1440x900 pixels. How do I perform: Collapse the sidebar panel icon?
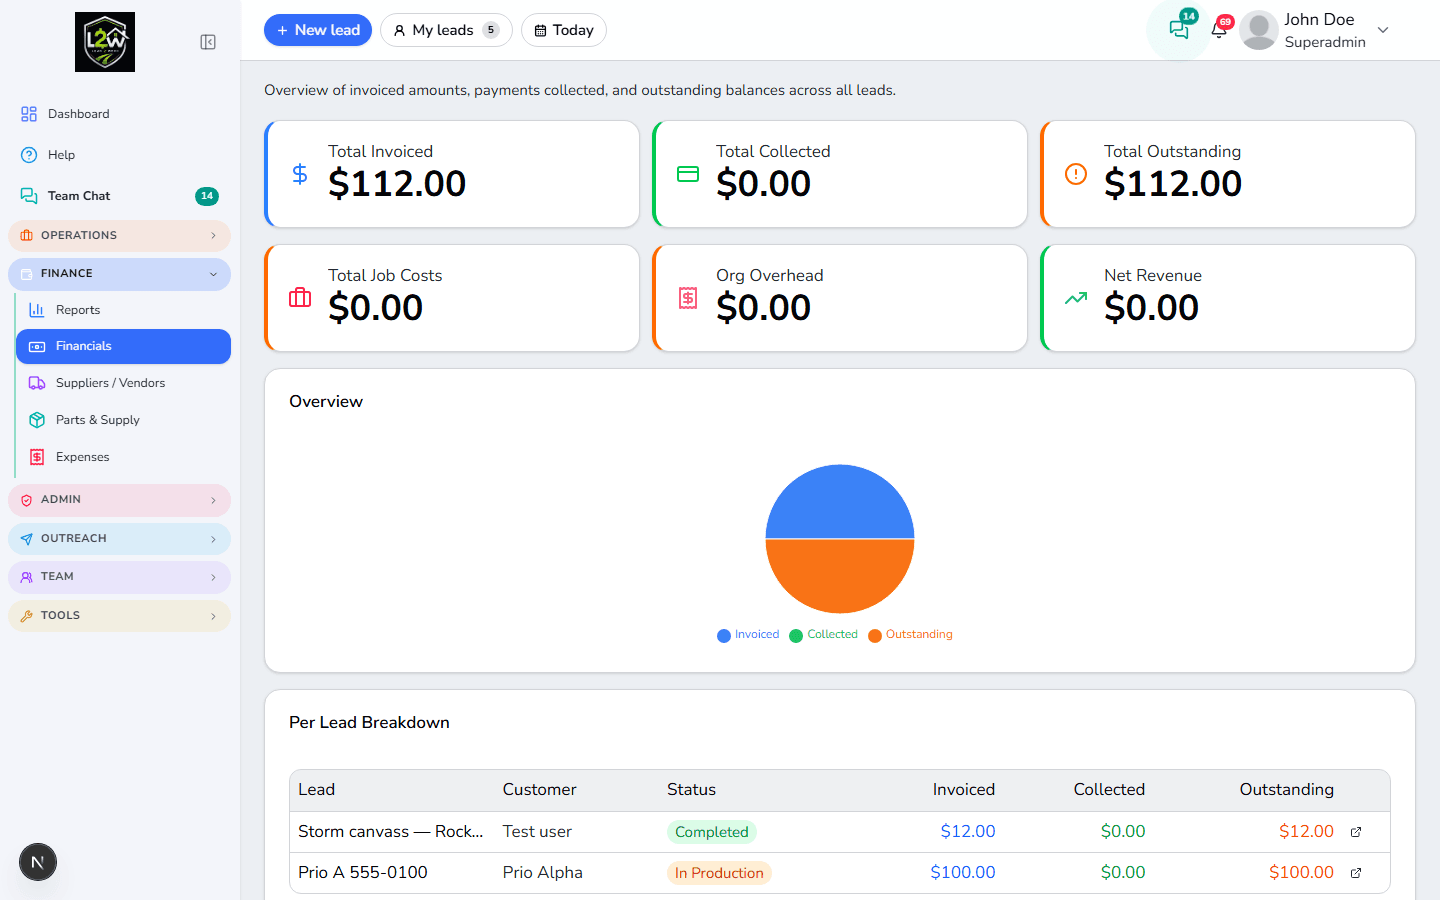pos(208,42)
